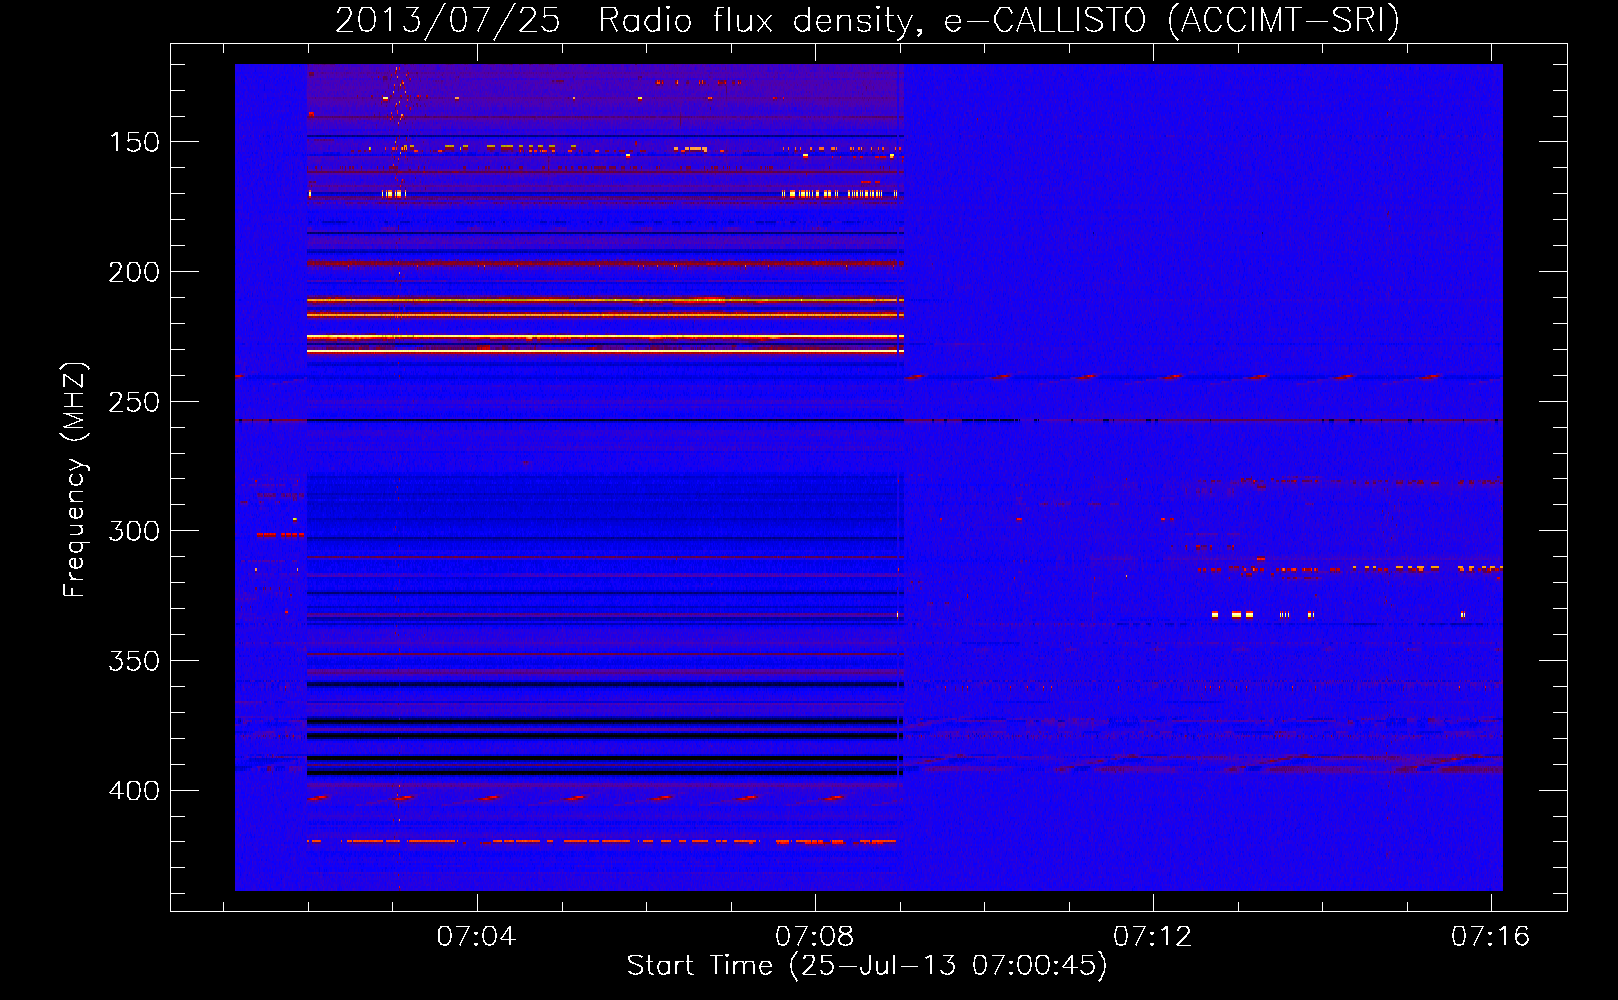Click the 07:08 time tick label
The width and height of the screenshot is (1618, 1000).
815,936
